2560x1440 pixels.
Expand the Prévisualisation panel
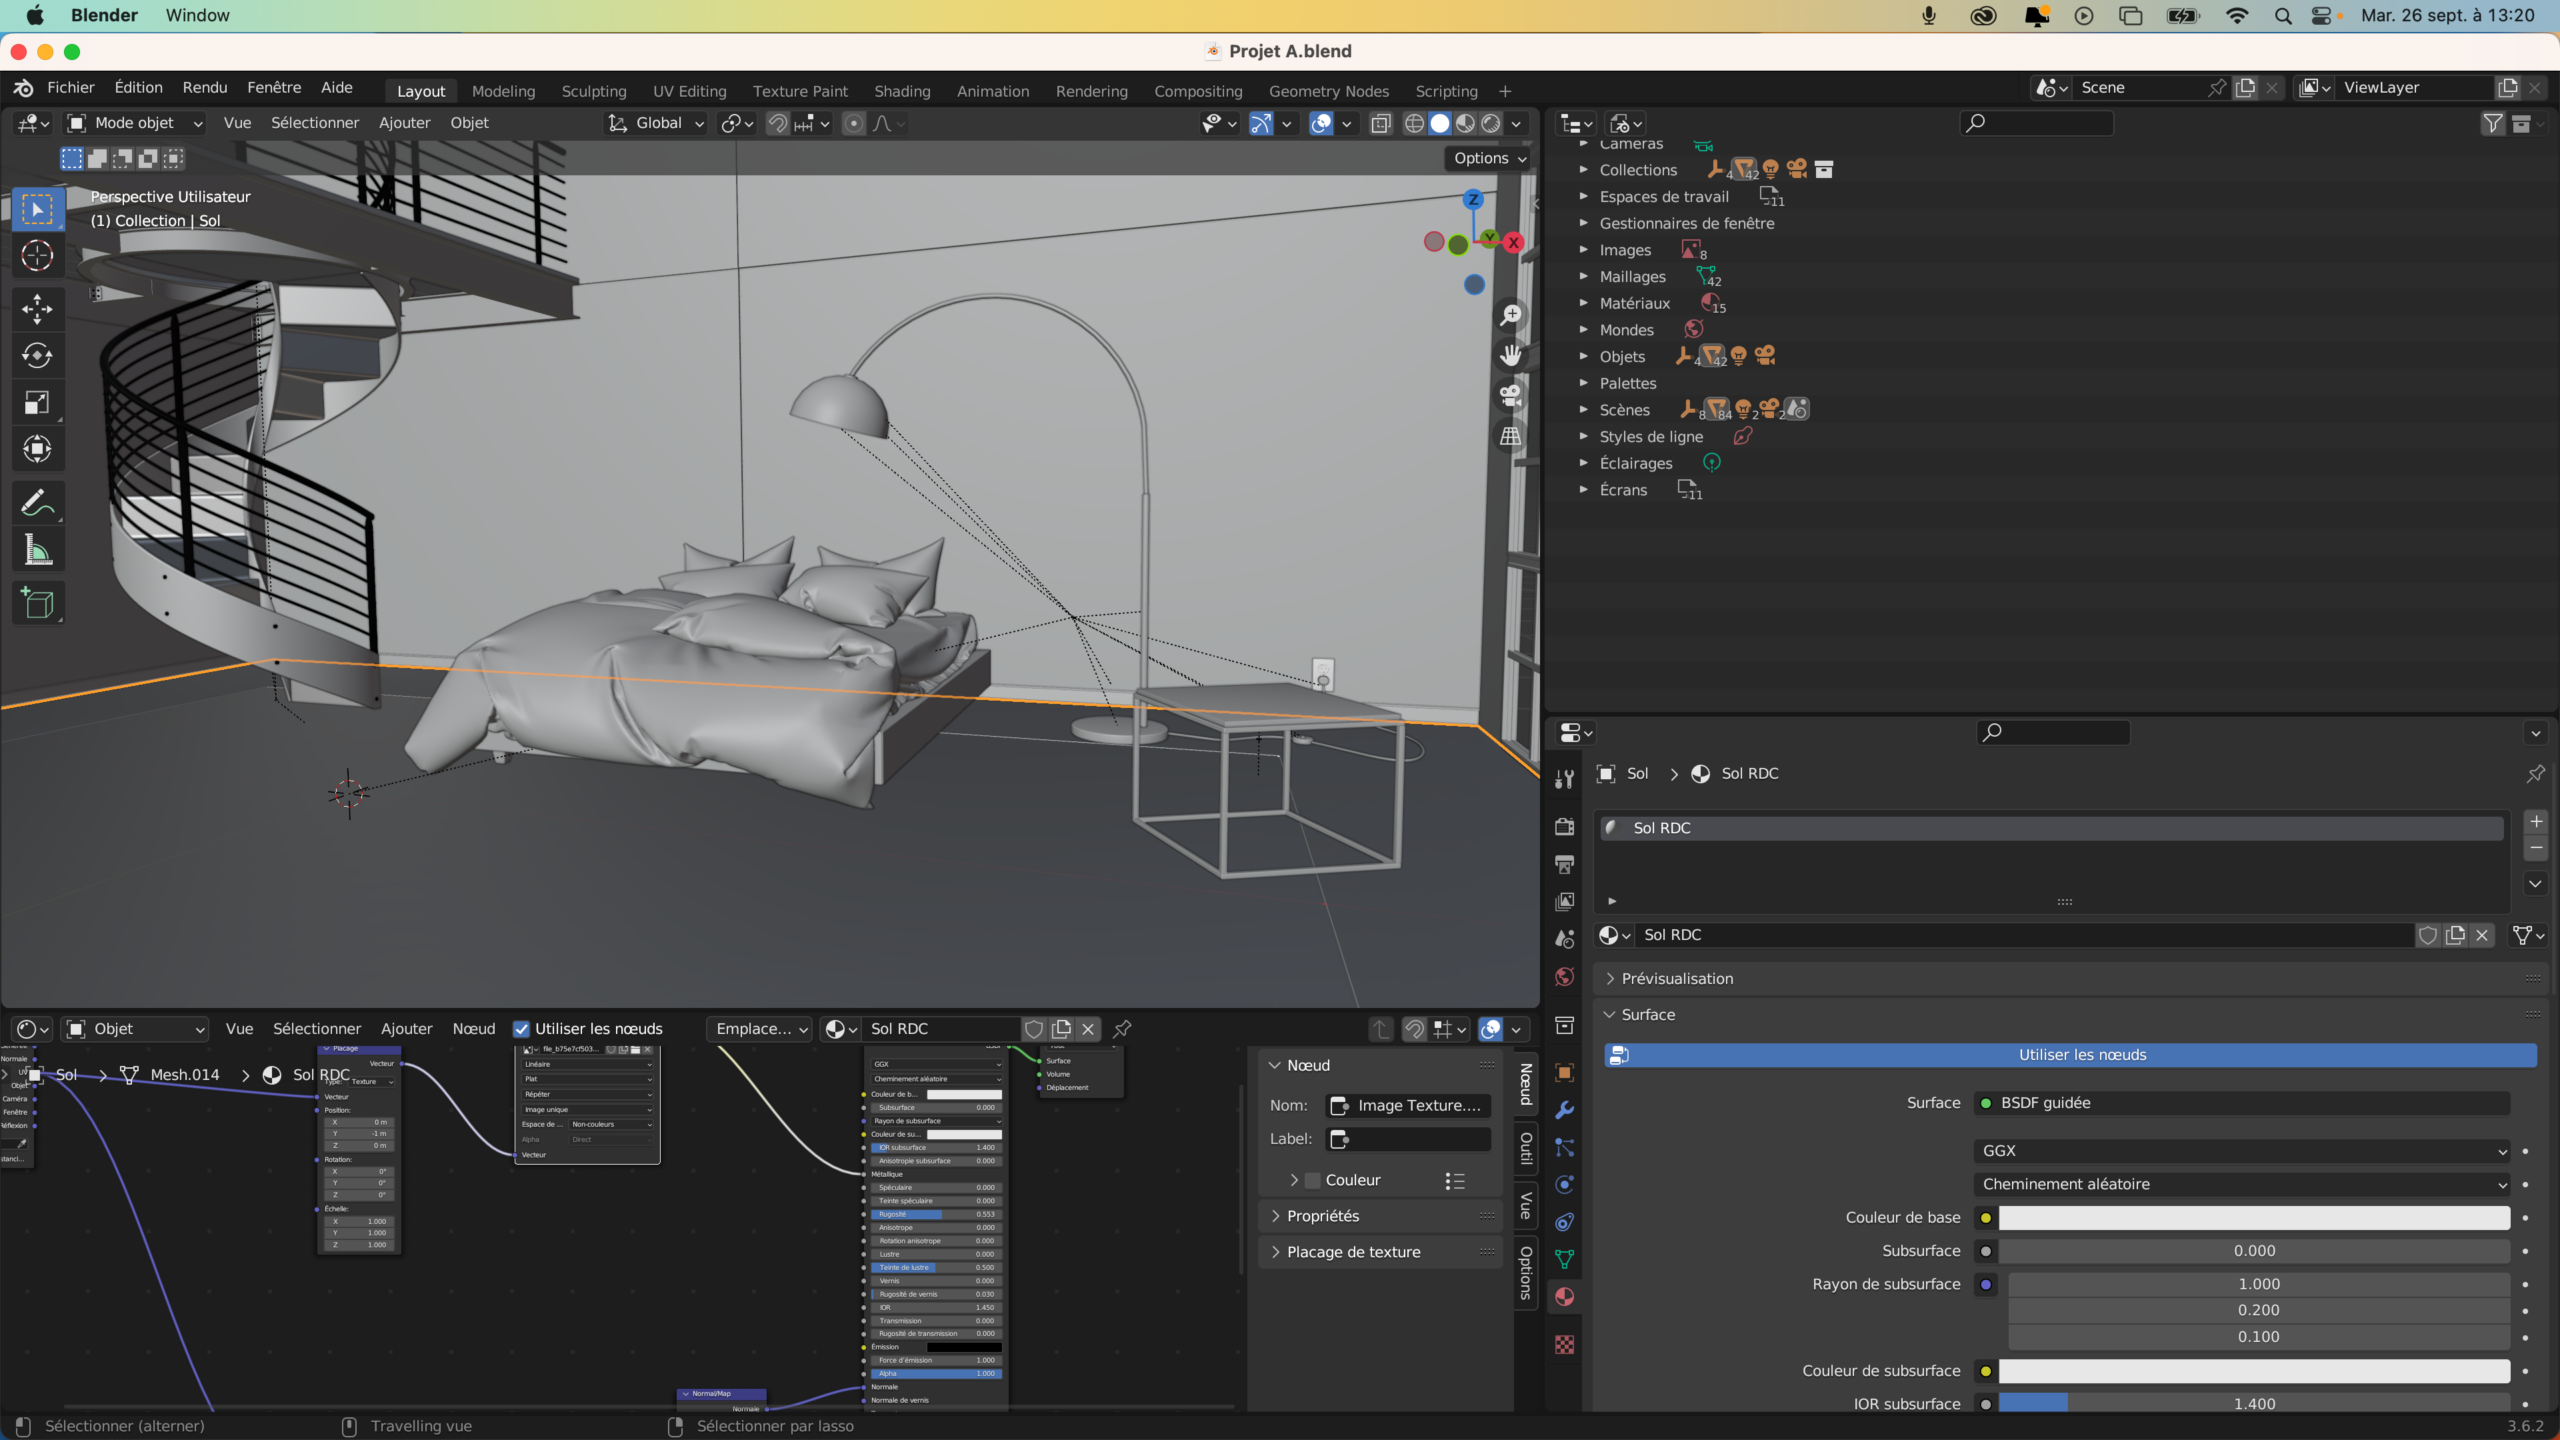[x=1677, y=978]
